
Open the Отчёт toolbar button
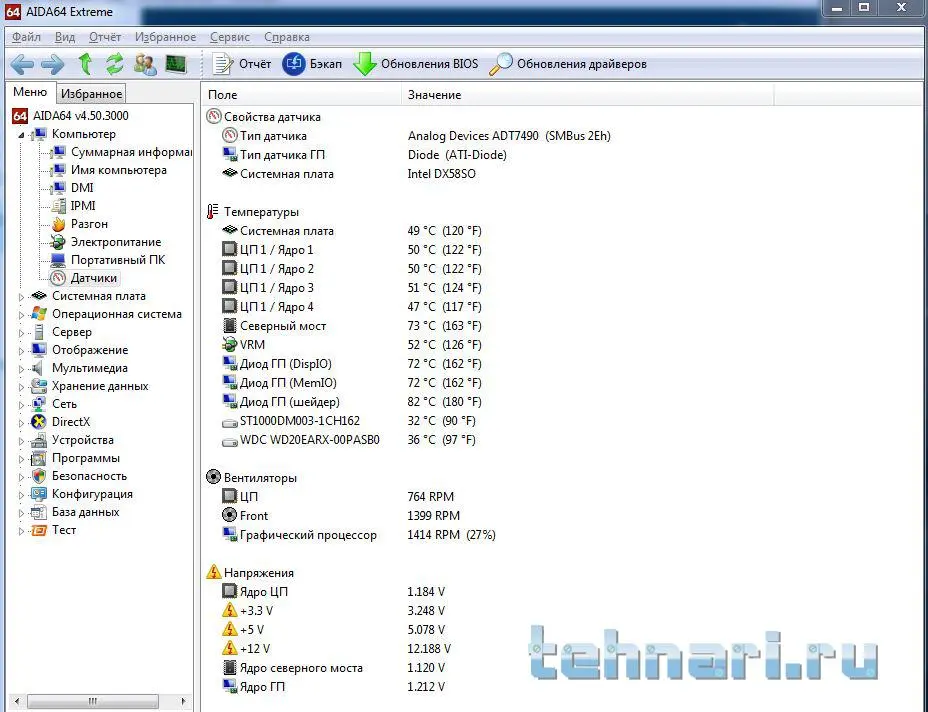pos(241,64)
